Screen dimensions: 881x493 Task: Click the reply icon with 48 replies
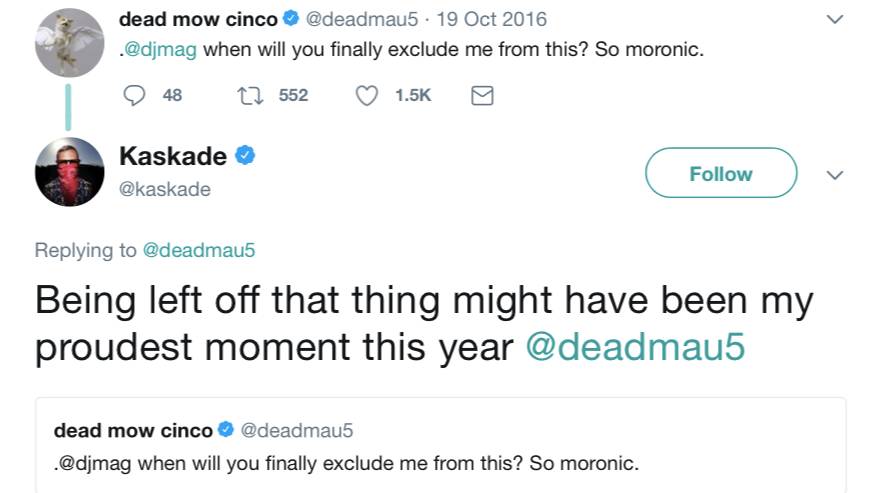(134, 95)
